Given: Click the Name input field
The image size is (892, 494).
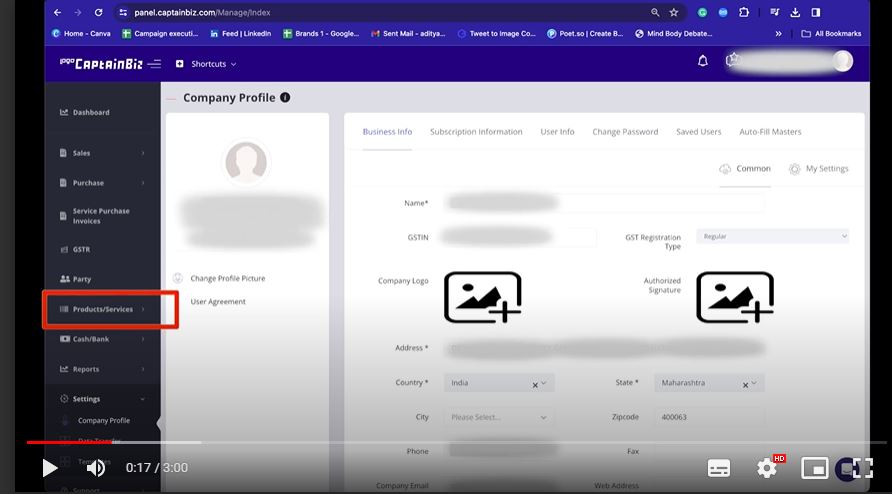Looking at the screenshot, I should pyautogui.click(x=604, y=203).
